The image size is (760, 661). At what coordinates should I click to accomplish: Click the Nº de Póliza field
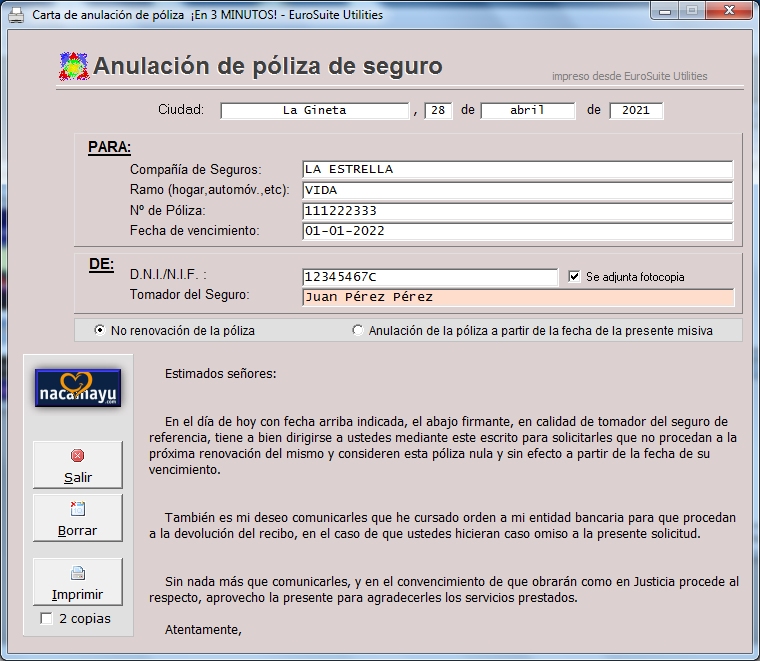coord(517,211)
